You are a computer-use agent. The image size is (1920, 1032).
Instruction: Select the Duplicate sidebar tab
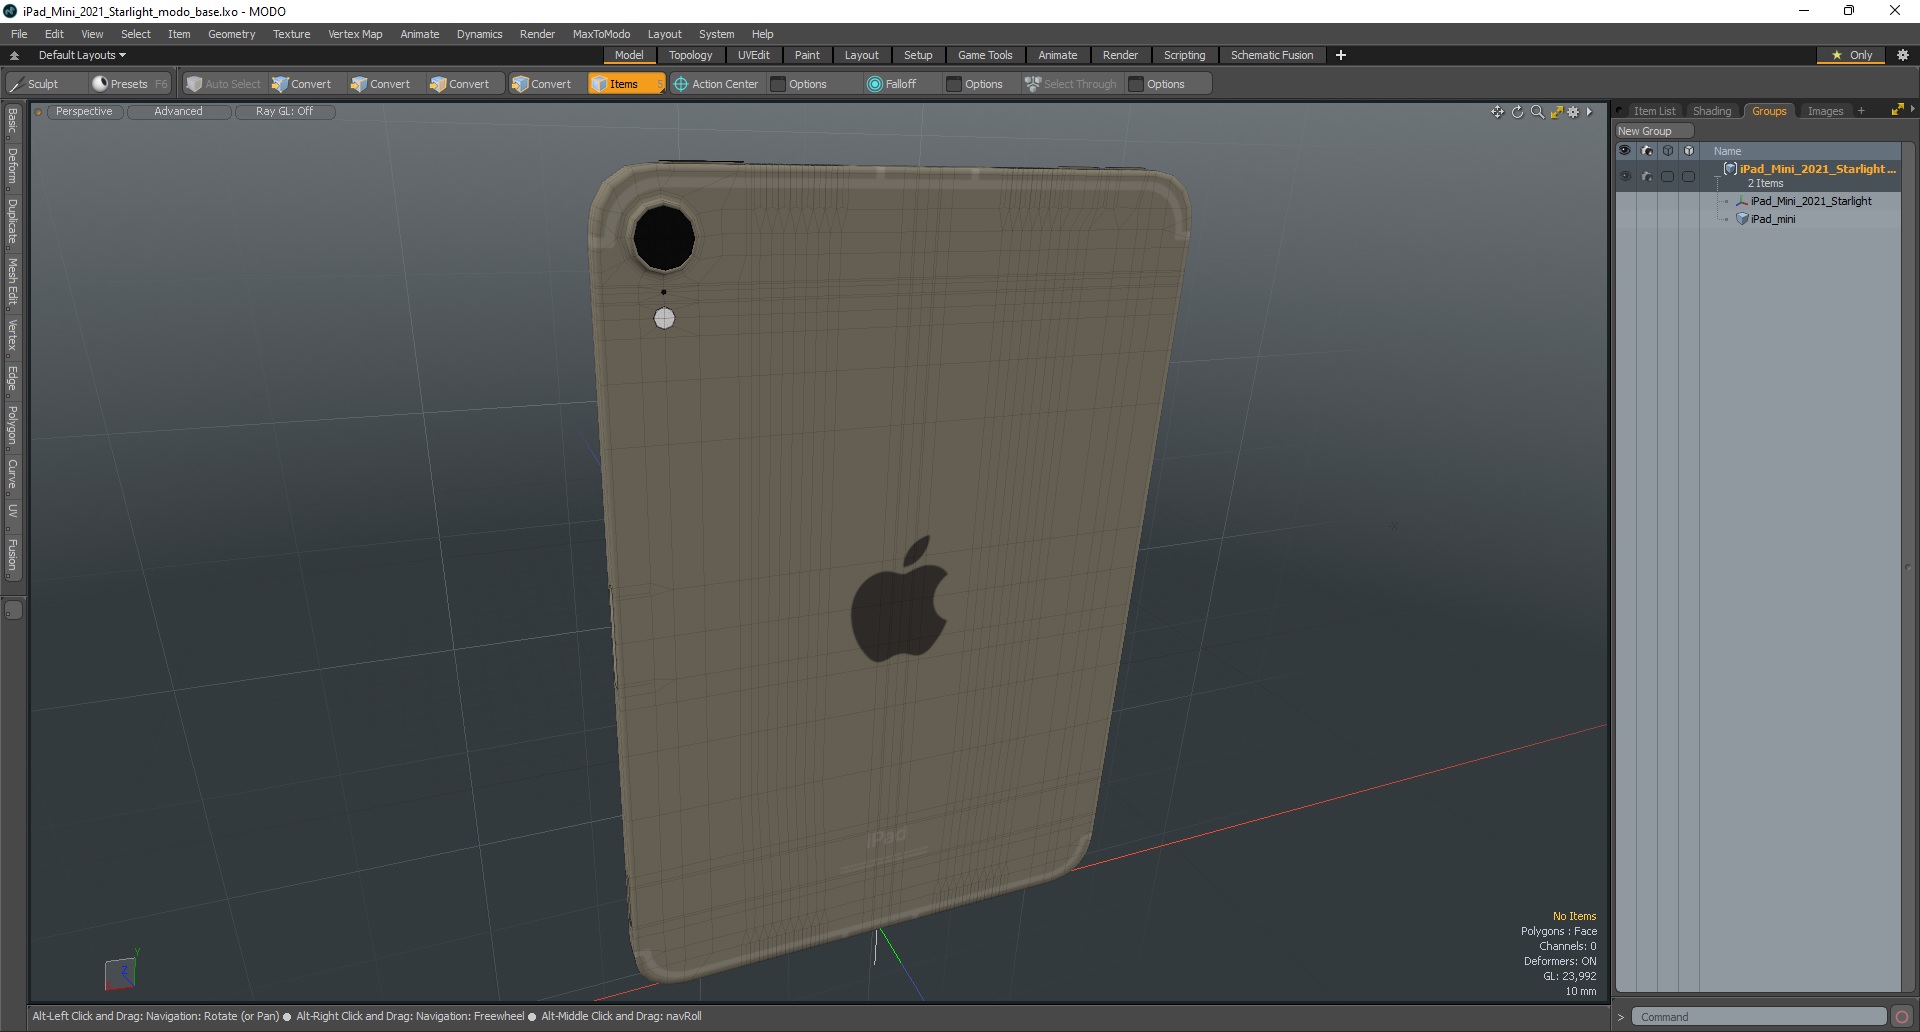(13, 222)
